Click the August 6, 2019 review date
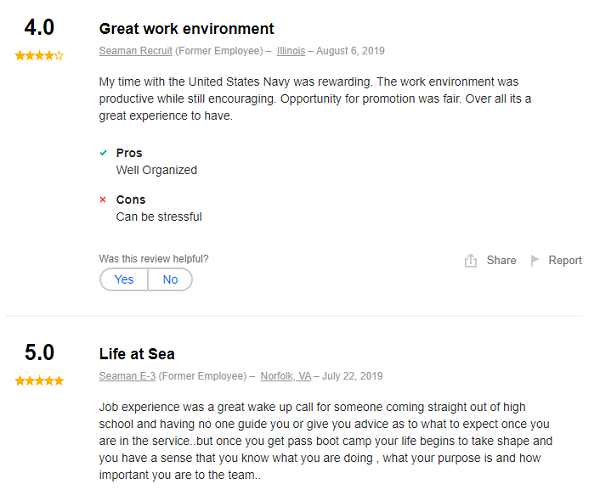 [350, 51]
